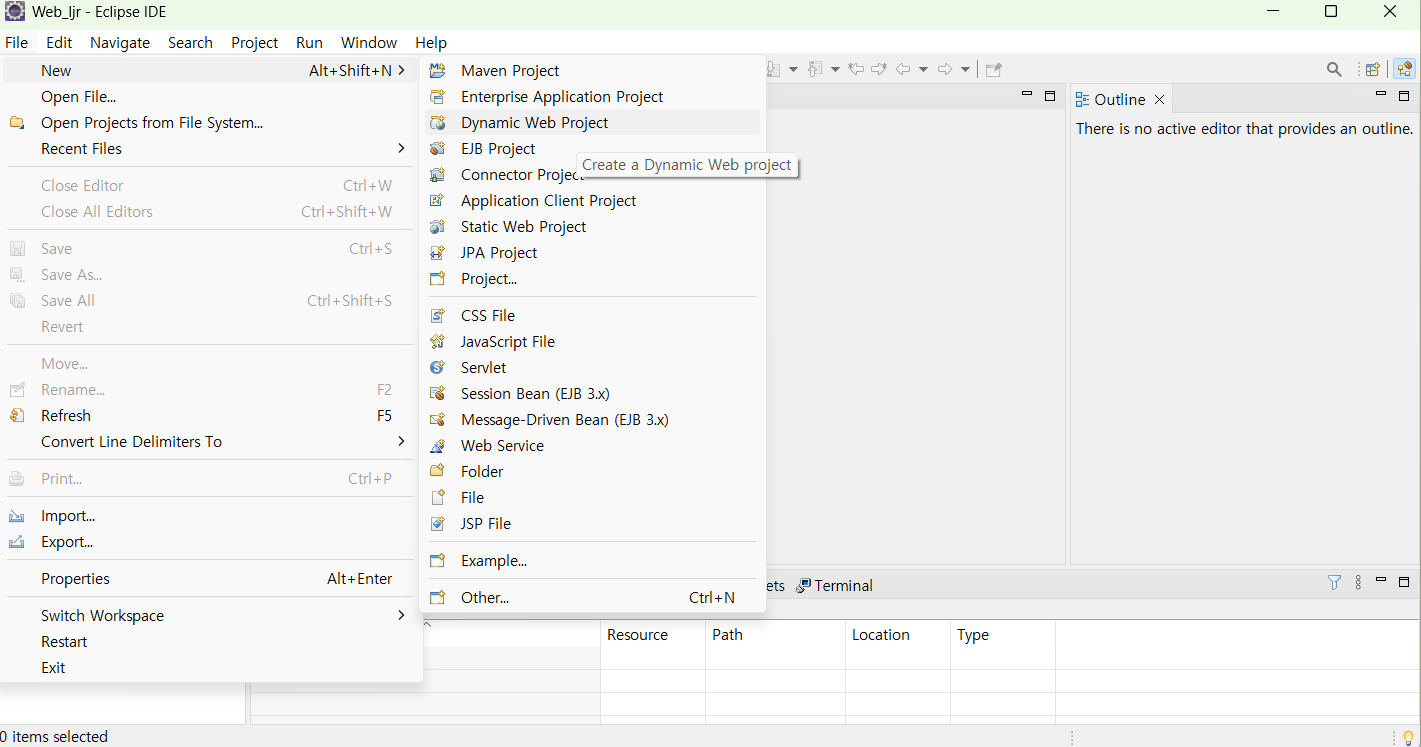Screen dimensions: 1421x747
Task: Open the Help menu
Action: 431,42
